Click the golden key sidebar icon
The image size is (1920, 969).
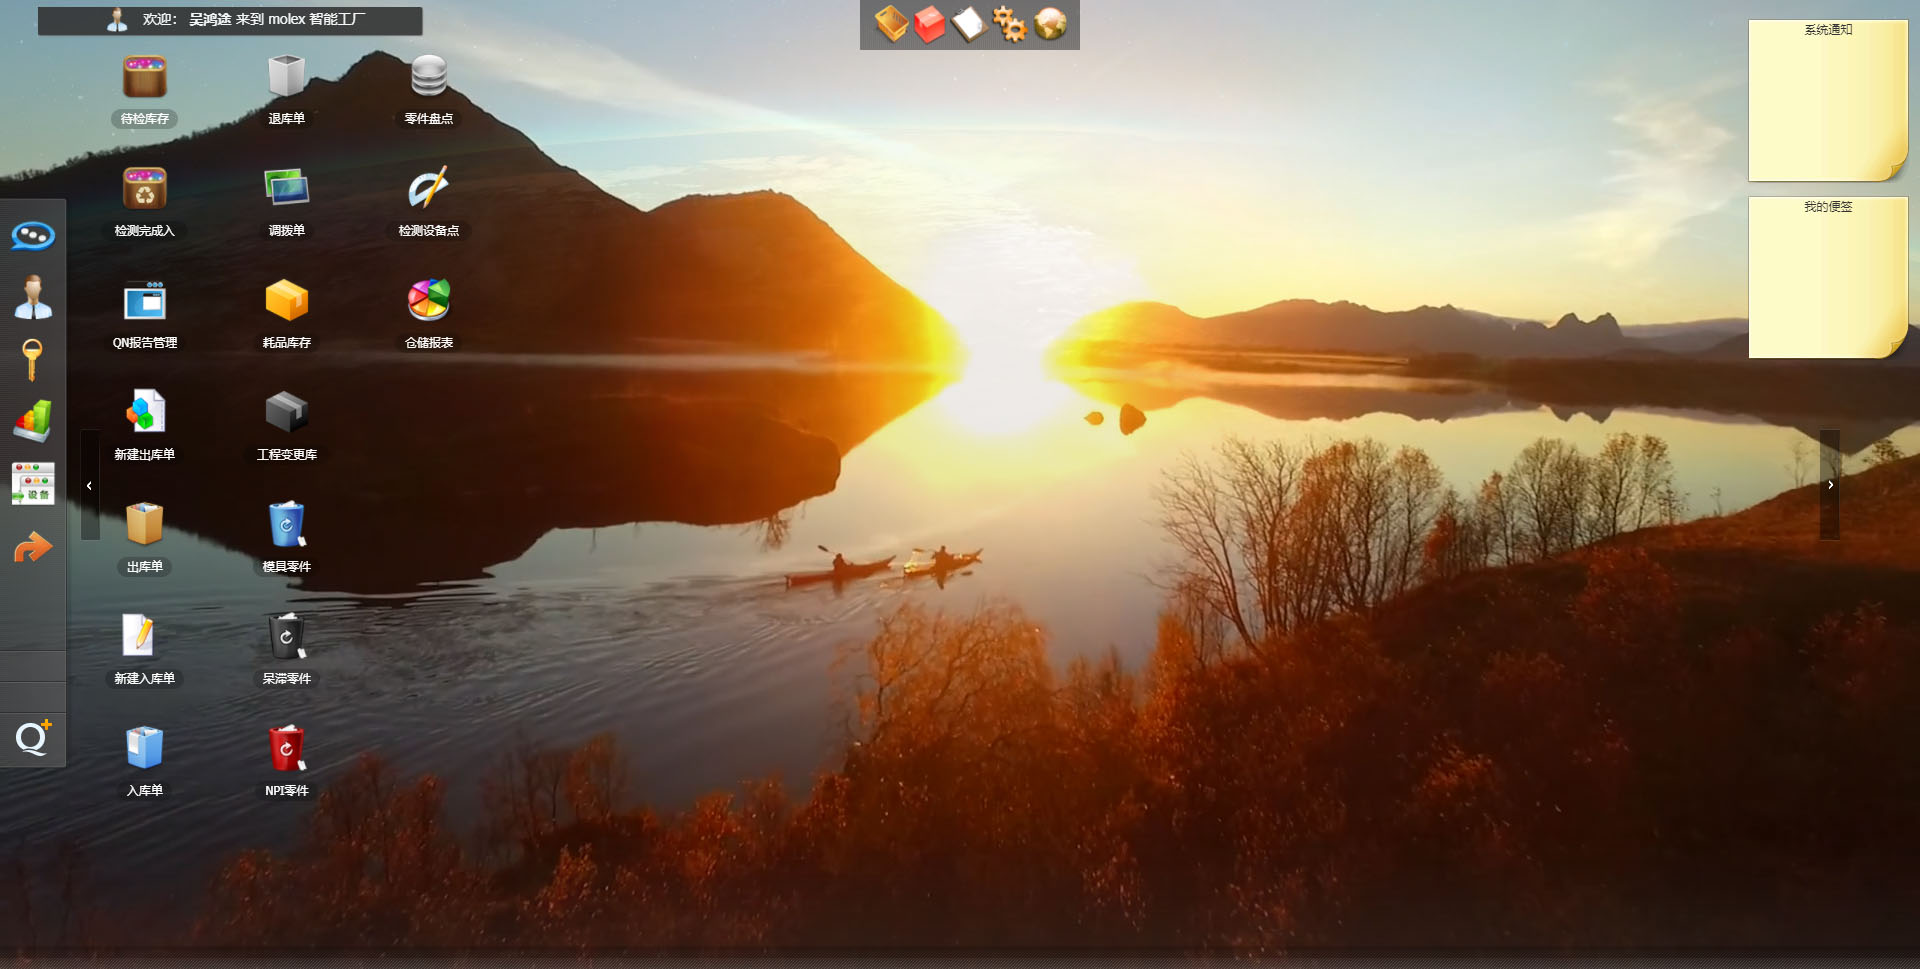click(x=32, y=360)
